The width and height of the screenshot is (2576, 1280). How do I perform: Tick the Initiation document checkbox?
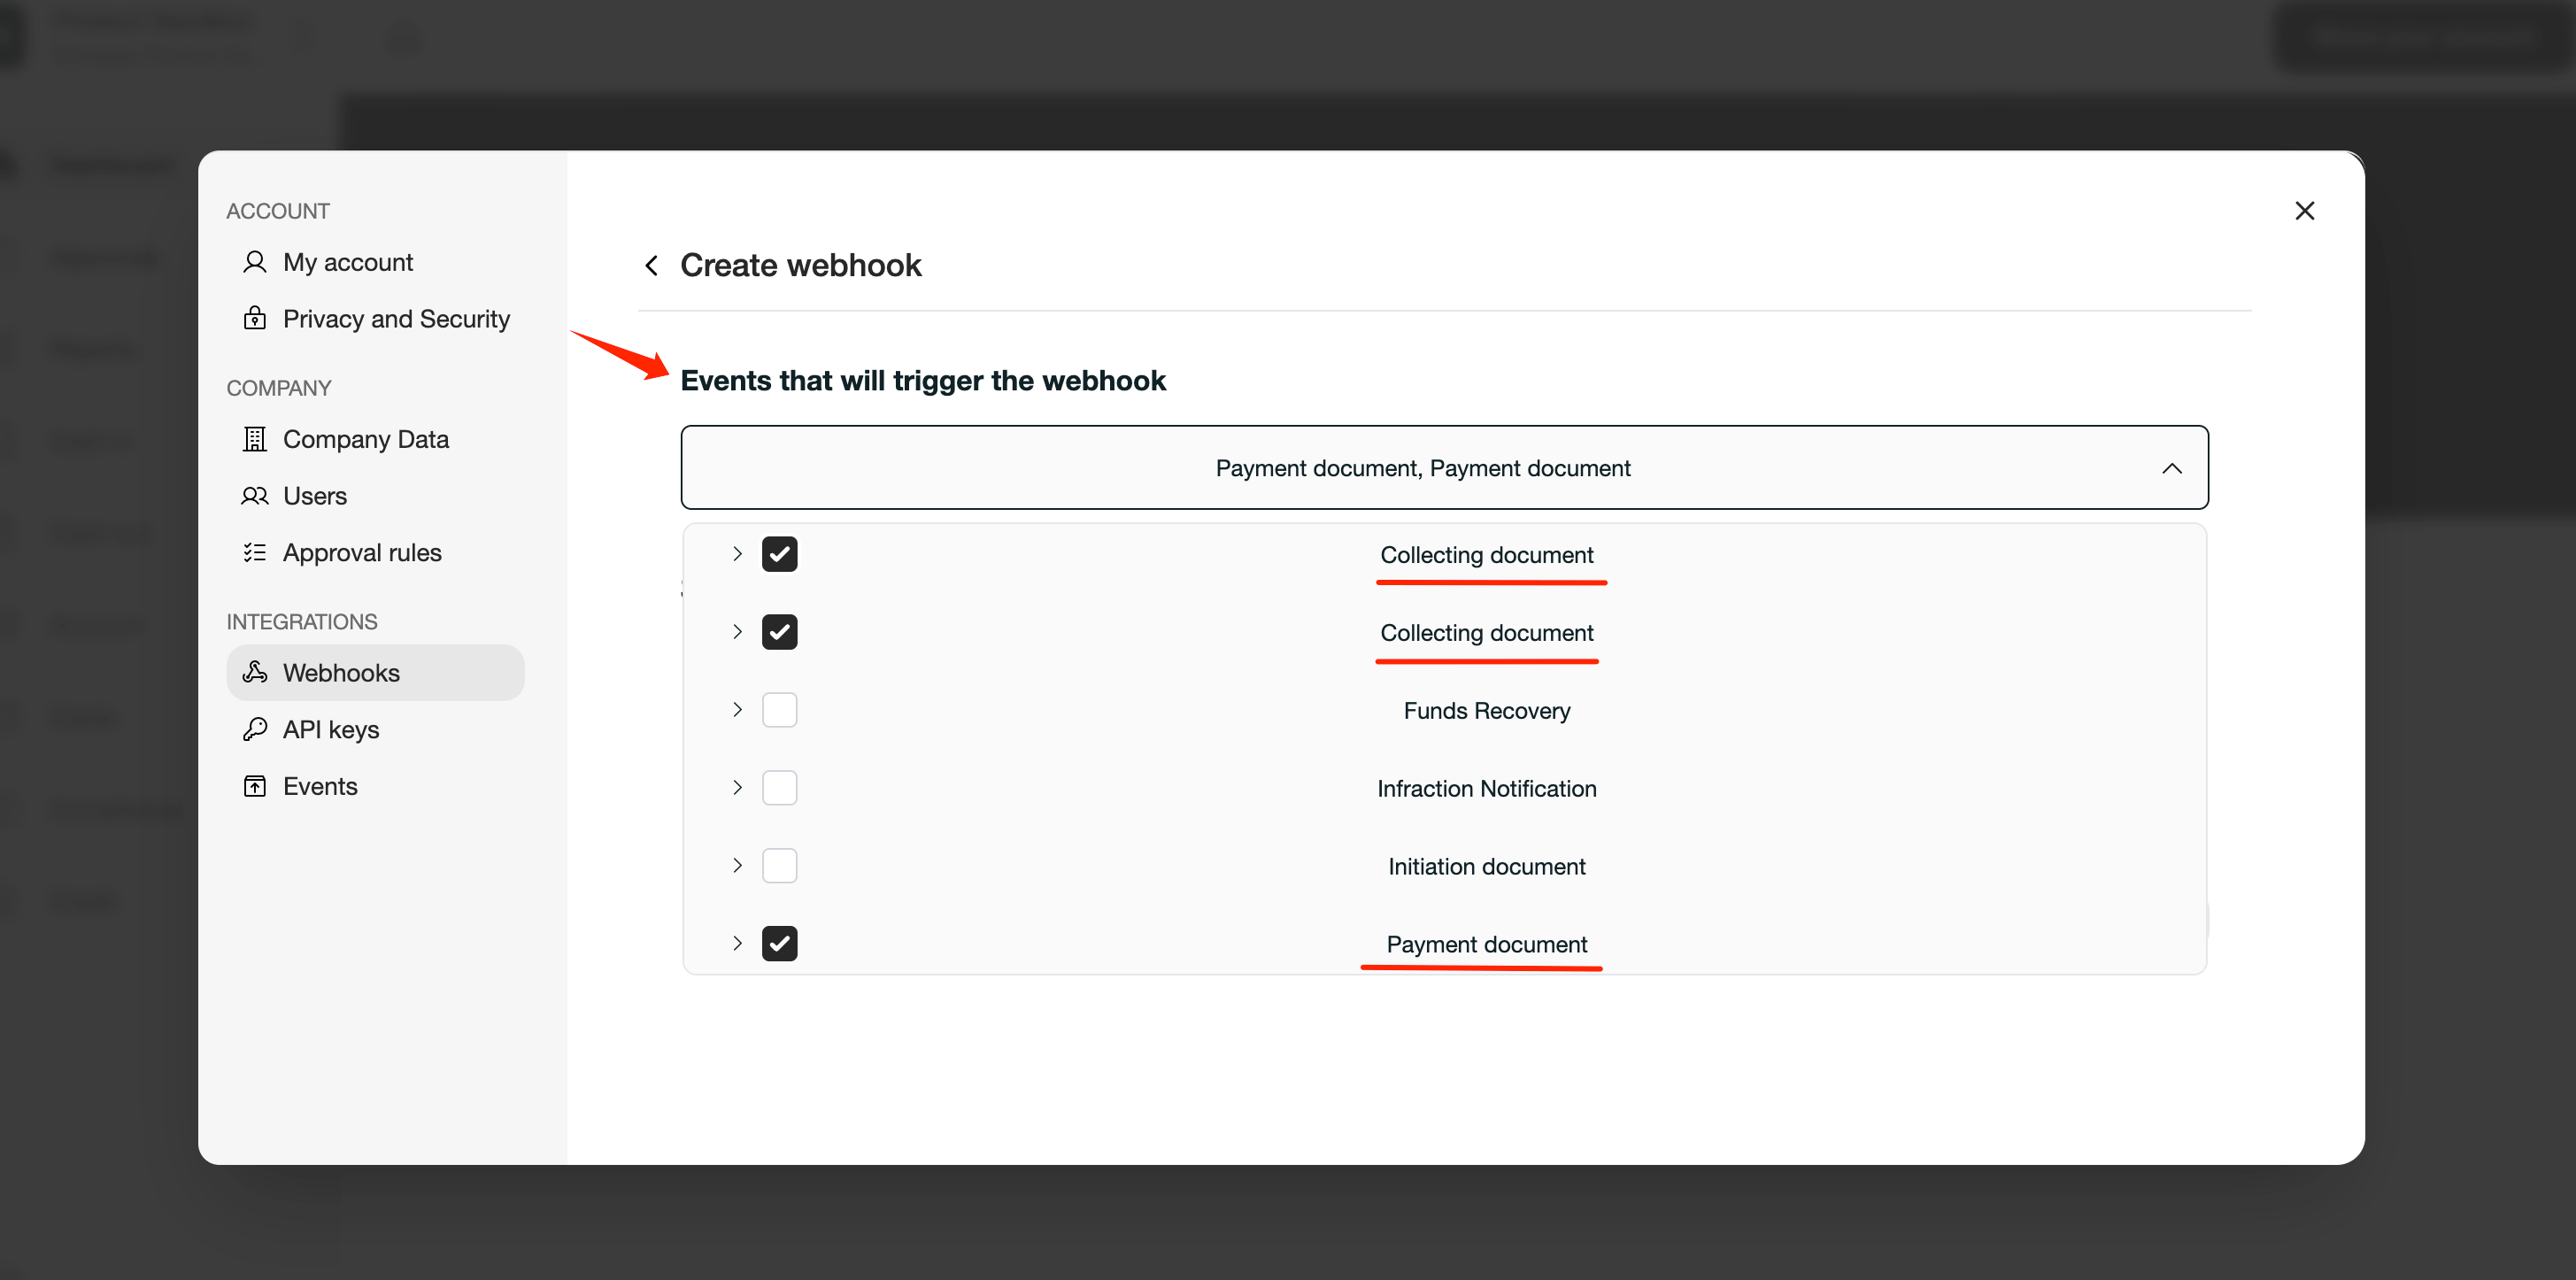tap(779, 866)
